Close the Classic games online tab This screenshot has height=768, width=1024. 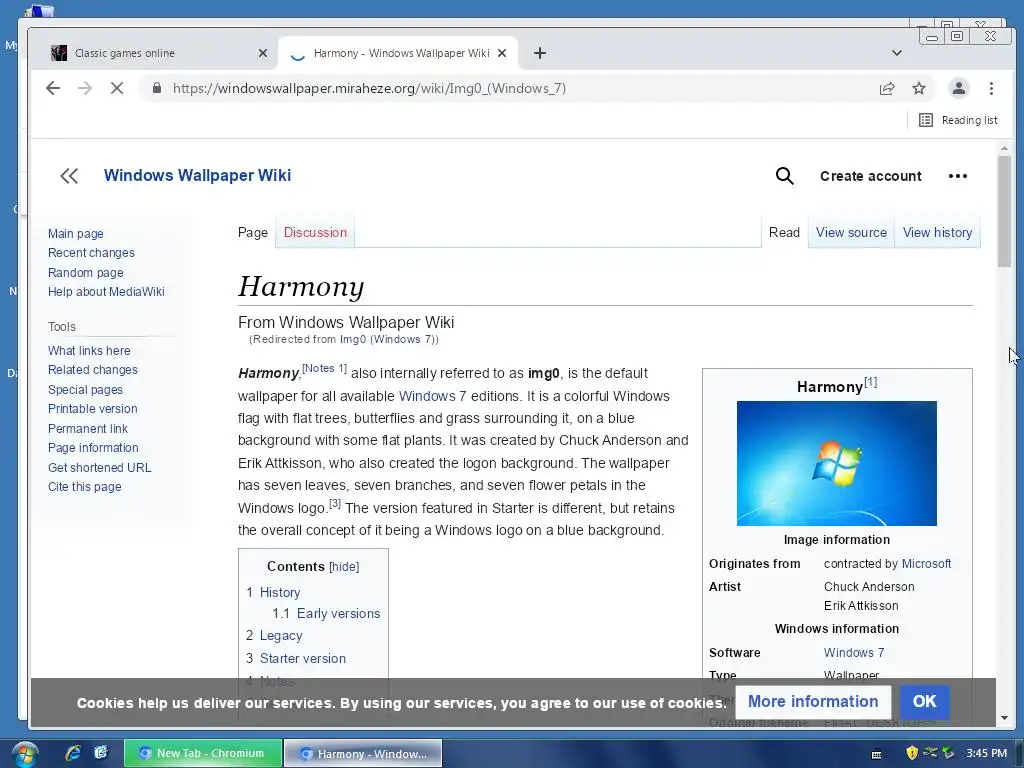(x=263, y=53)
